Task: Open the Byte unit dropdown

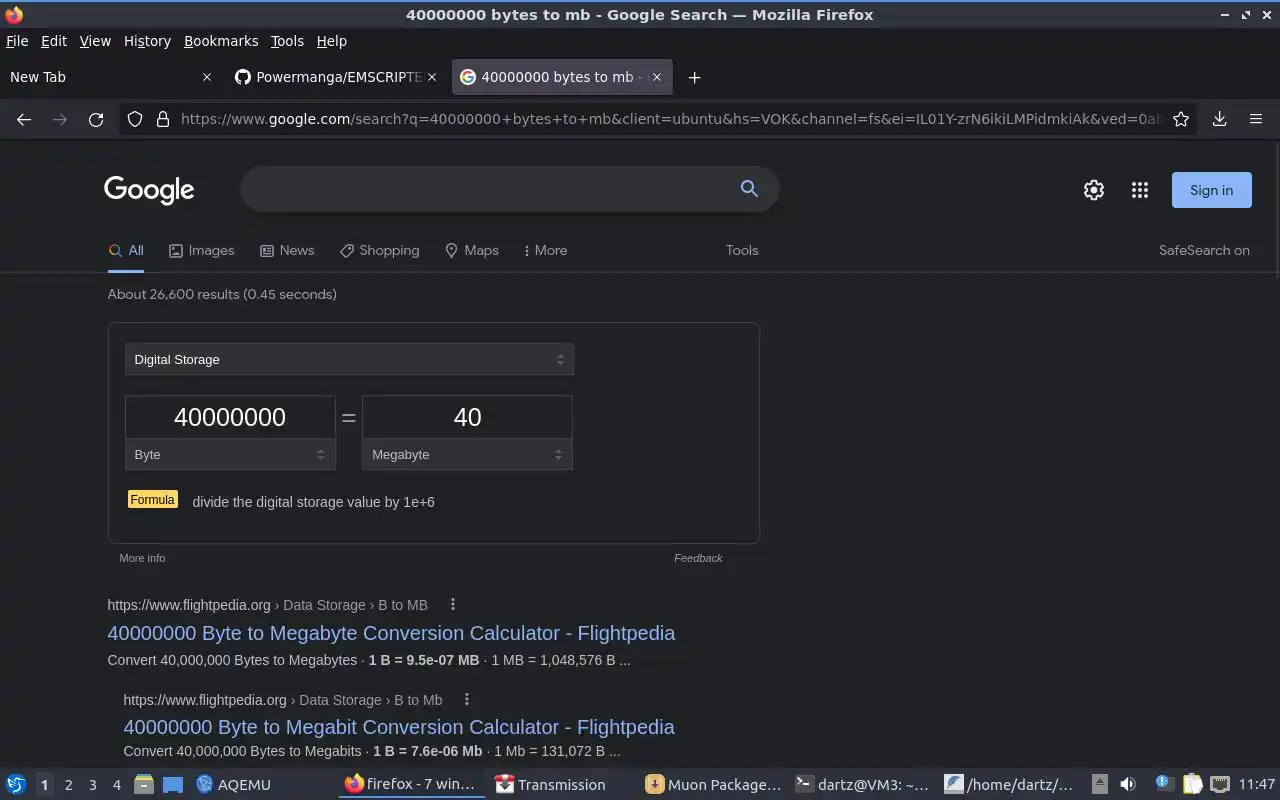Action: (230, 454)
